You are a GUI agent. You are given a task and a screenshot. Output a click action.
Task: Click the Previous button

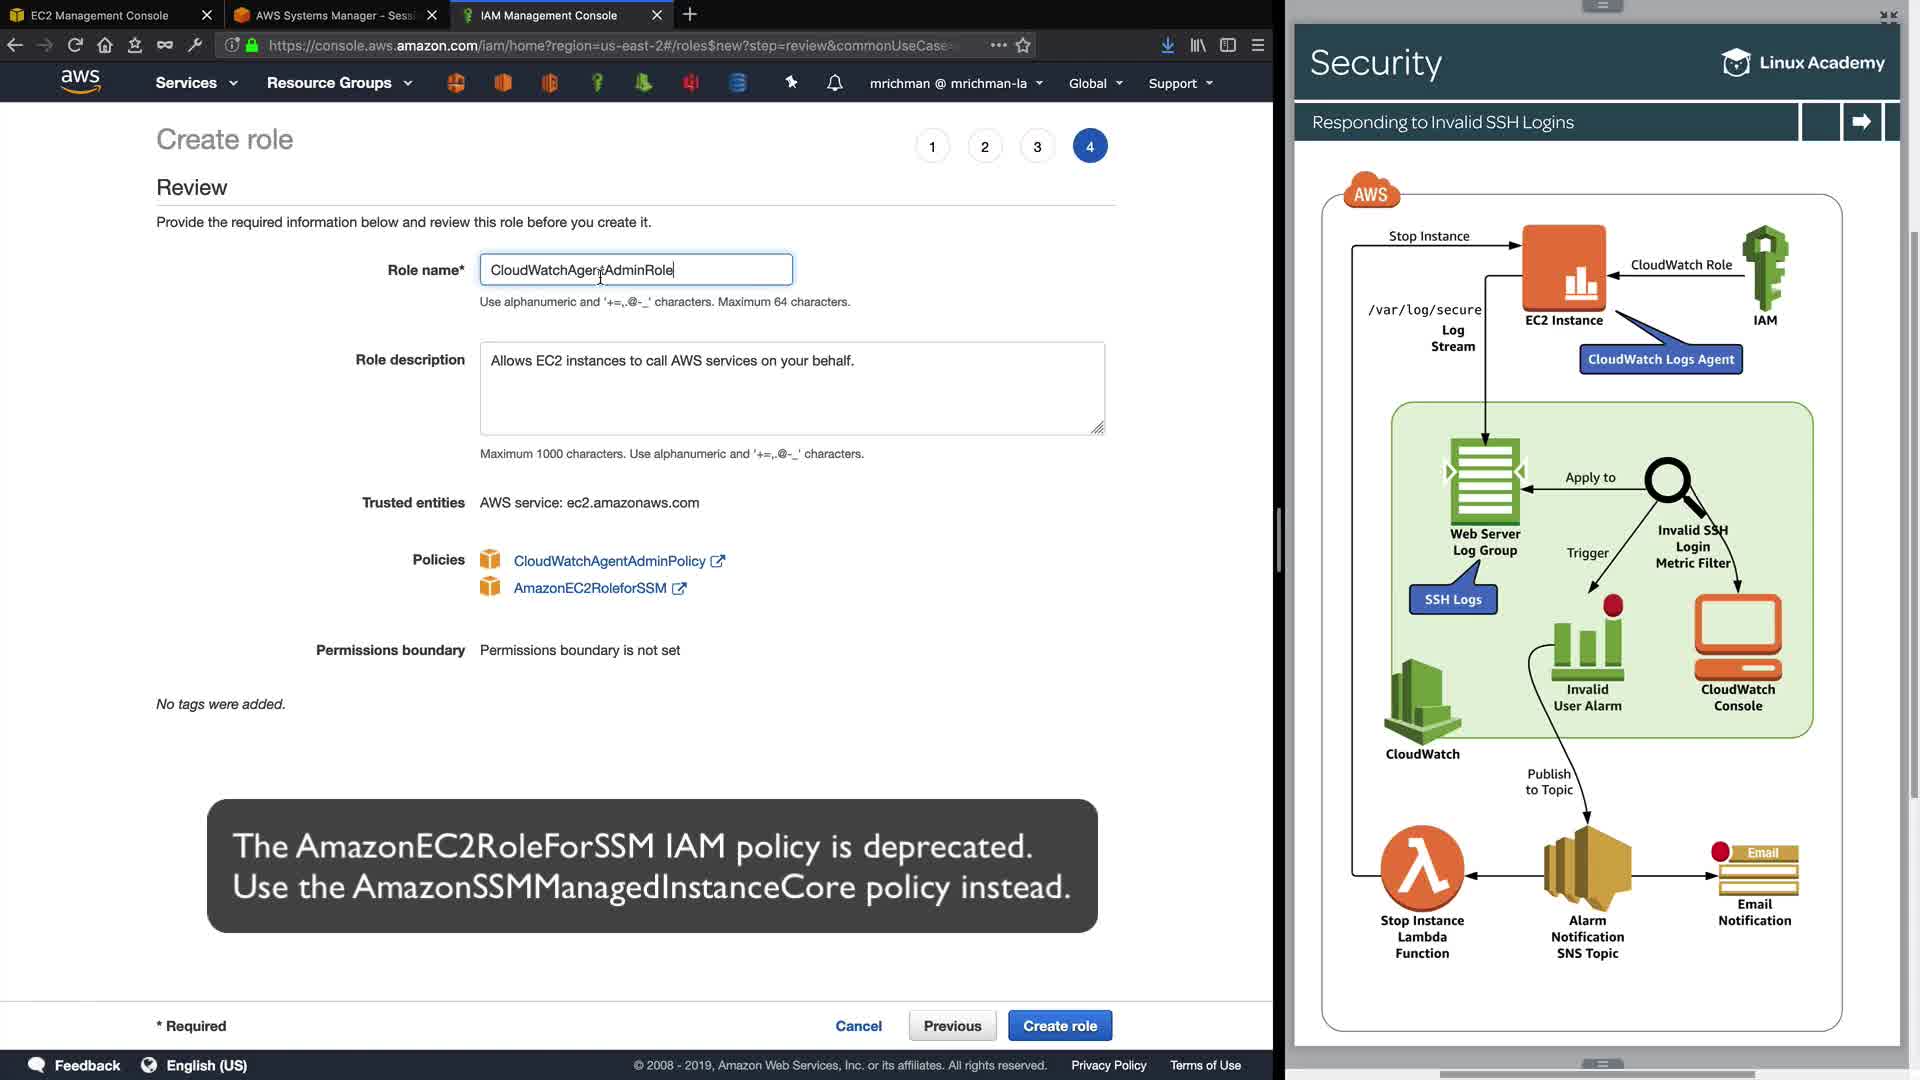click(x=952, y=1026)
